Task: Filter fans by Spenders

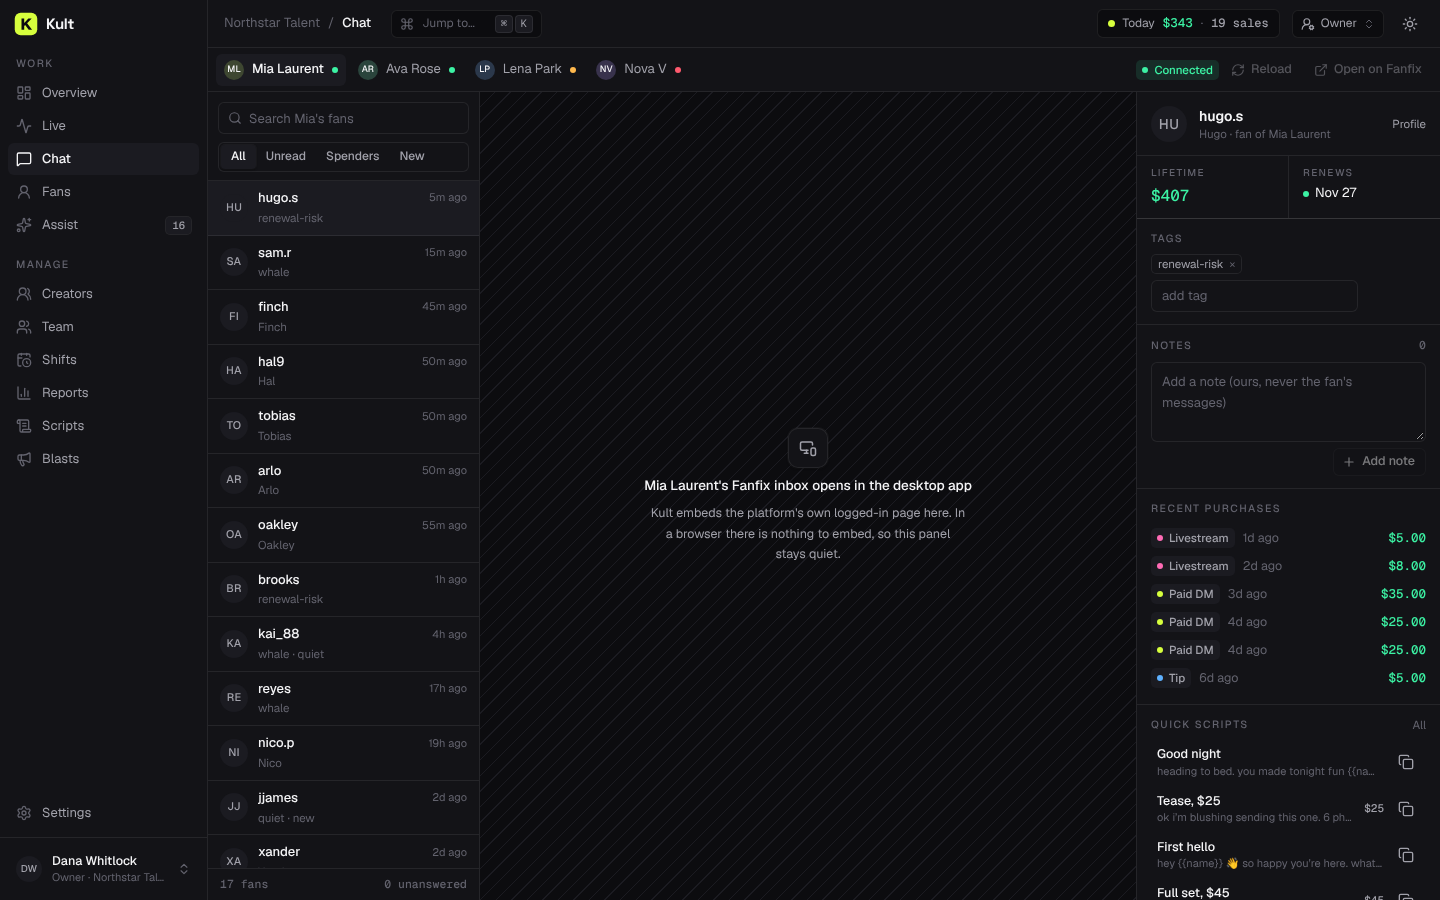Action: pos(353,157)
